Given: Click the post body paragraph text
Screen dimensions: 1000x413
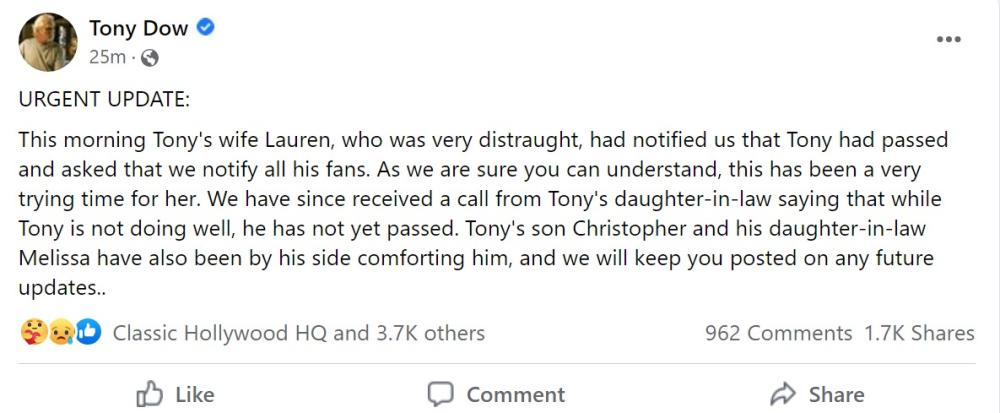Looking at the screenshot, I should coord(480,213).
